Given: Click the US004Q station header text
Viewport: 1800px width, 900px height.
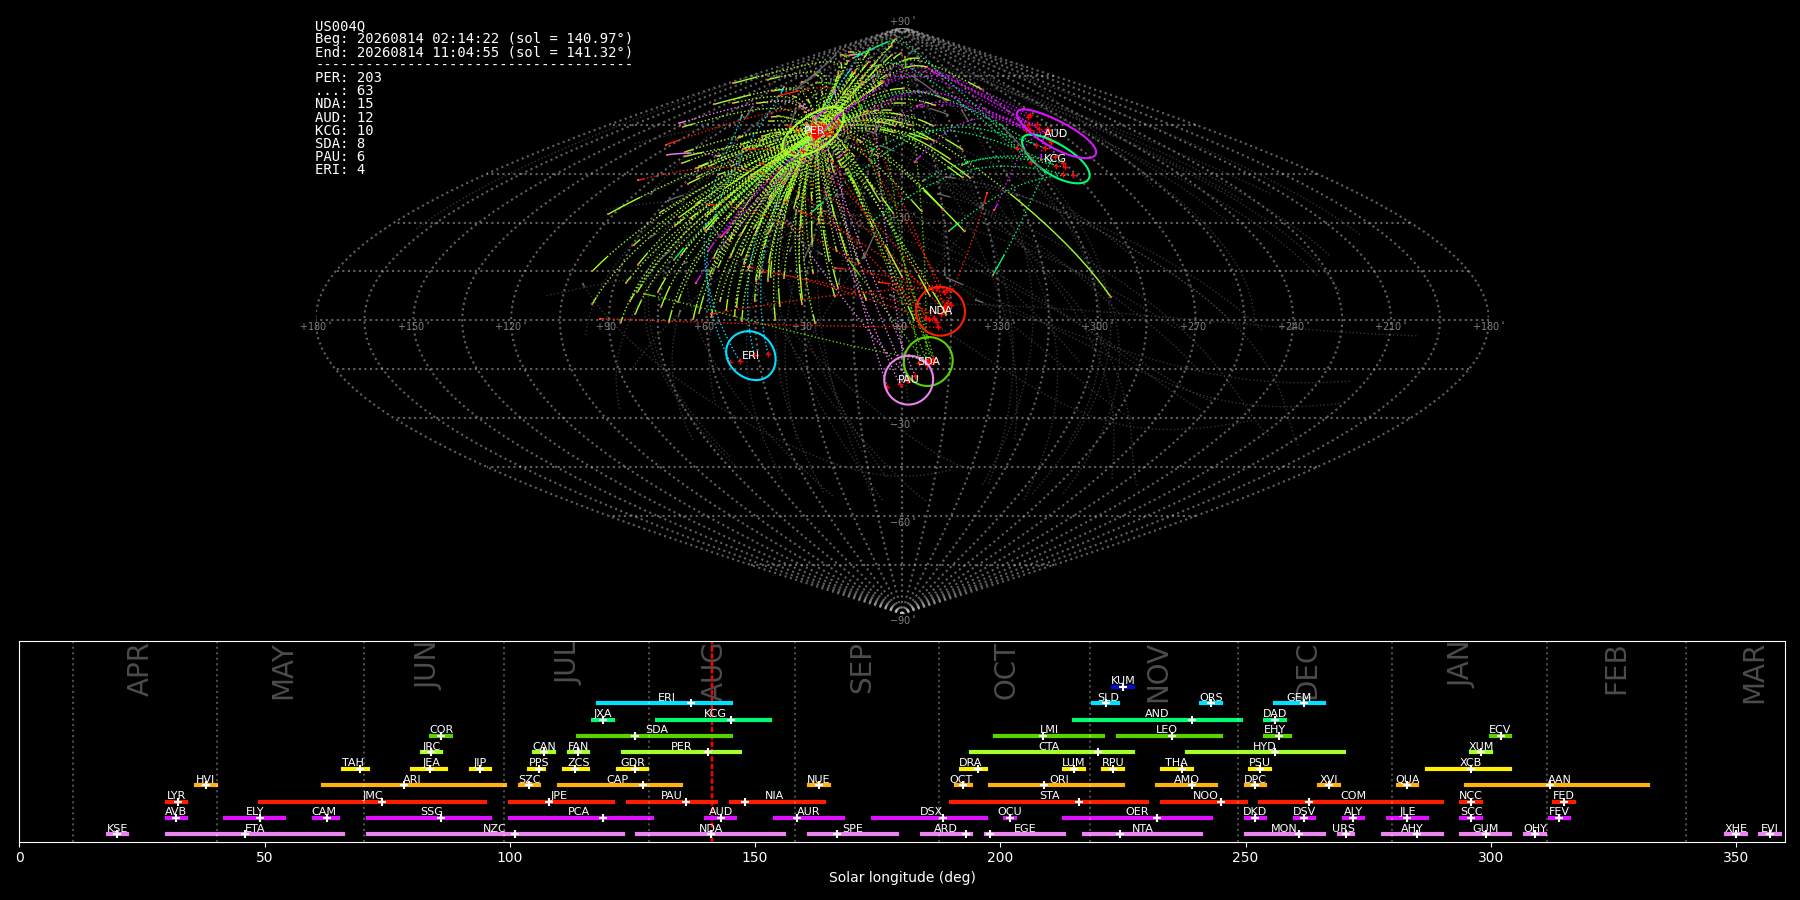Looking at the screenshot, I should tap(340, 27).
